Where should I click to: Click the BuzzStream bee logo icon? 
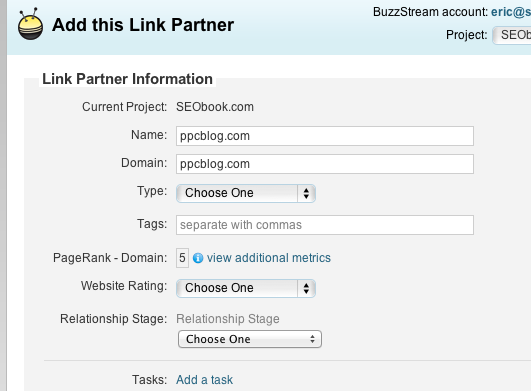tap(30, 24)
